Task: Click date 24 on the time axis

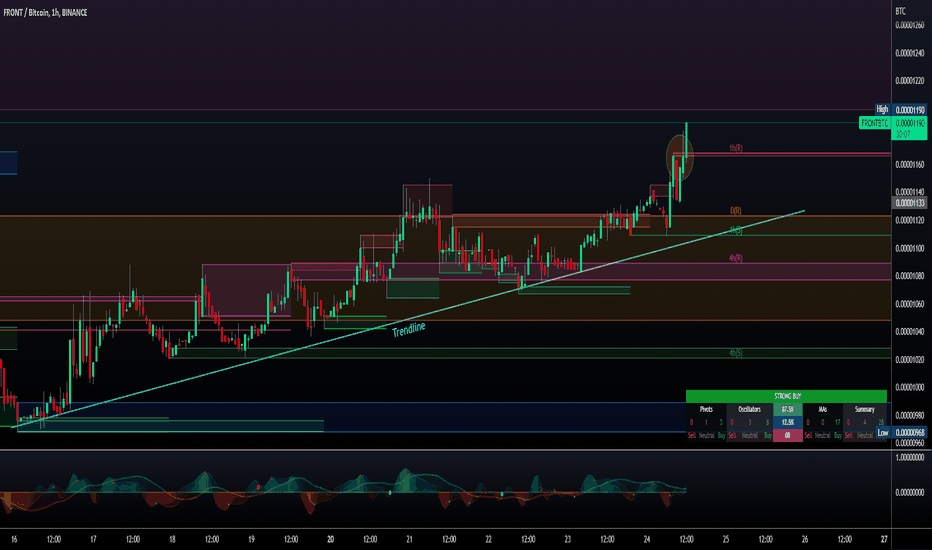Action: point(646,540)
